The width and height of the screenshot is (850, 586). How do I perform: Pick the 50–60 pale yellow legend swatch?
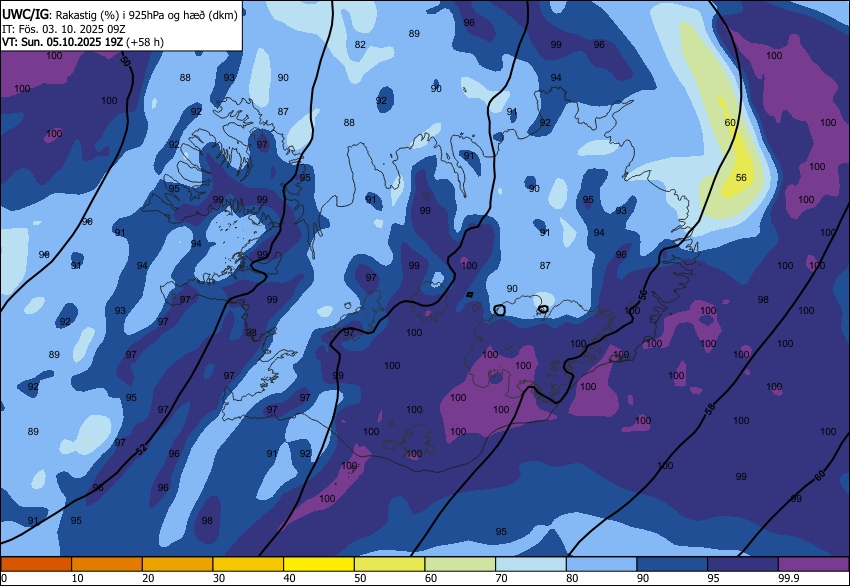coord(390,564)
